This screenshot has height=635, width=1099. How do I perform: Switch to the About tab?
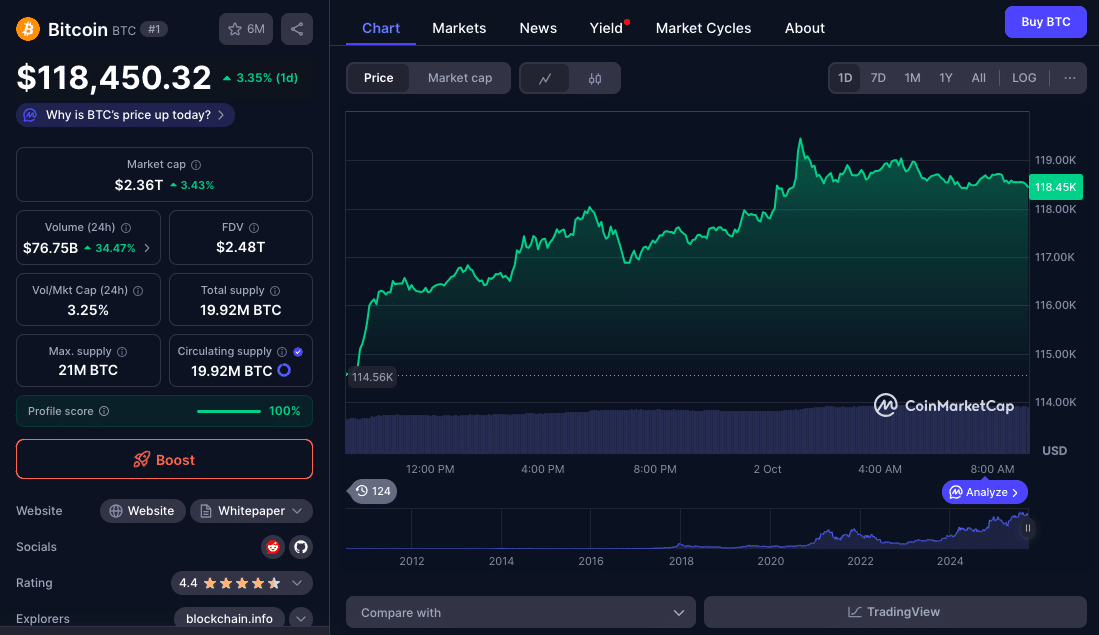tap(805, 28)
